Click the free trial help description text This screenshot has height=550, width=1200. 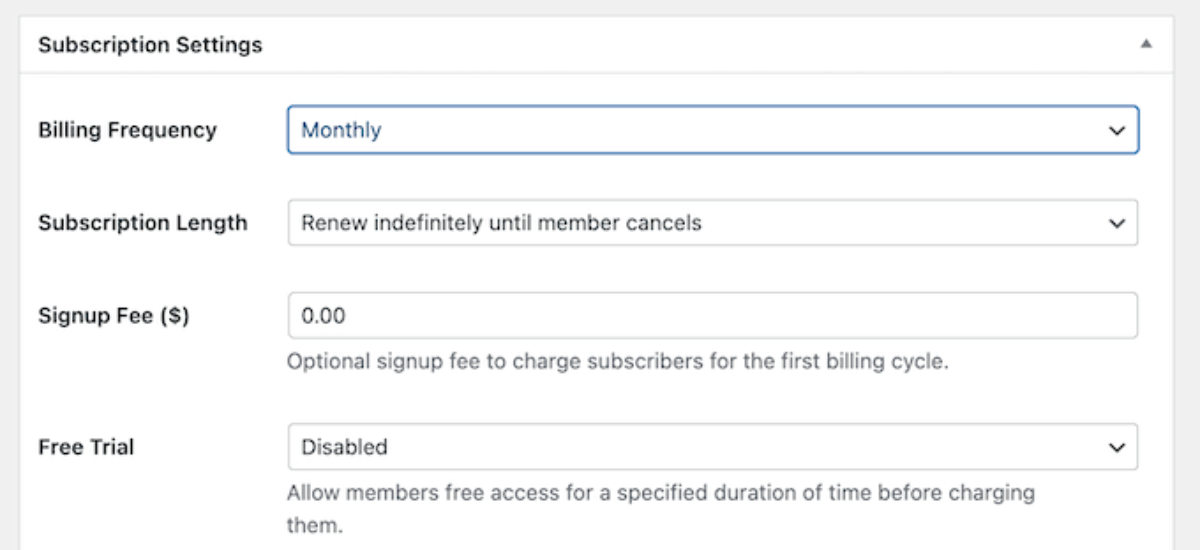(660, 493)
